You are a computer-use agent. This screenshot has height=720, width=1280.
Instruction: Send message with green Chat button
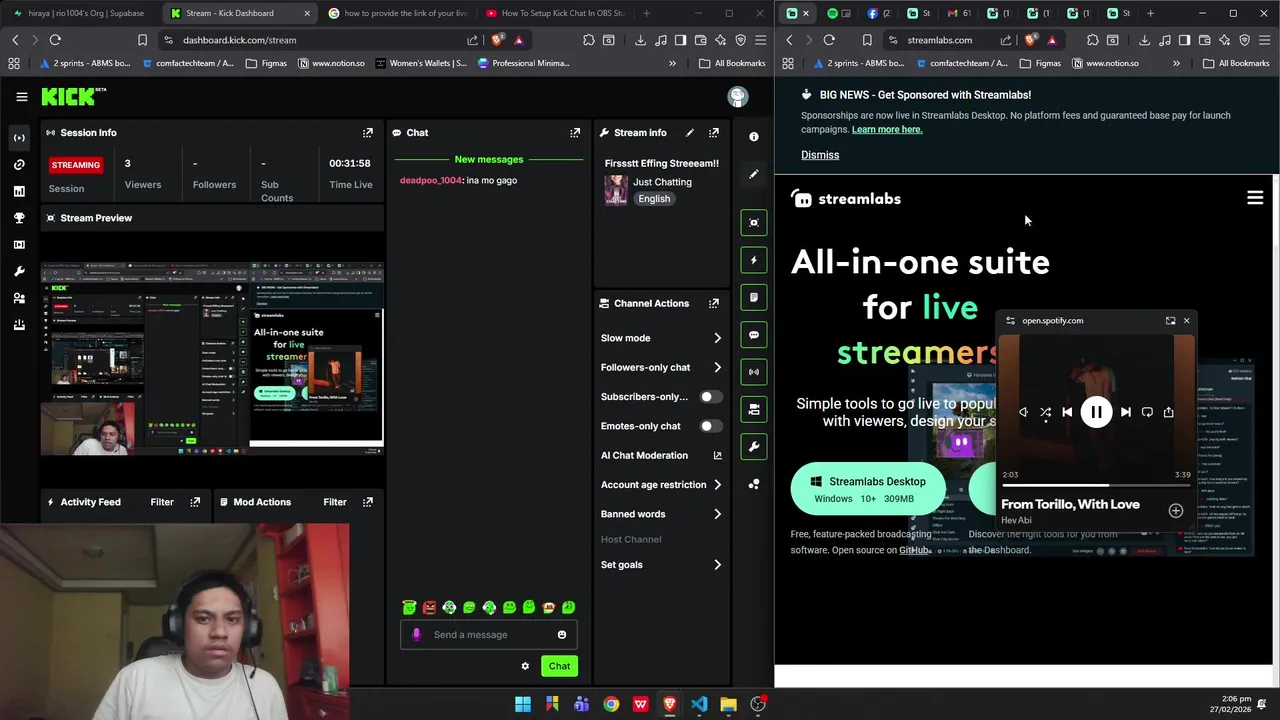[x=559, y=666]
